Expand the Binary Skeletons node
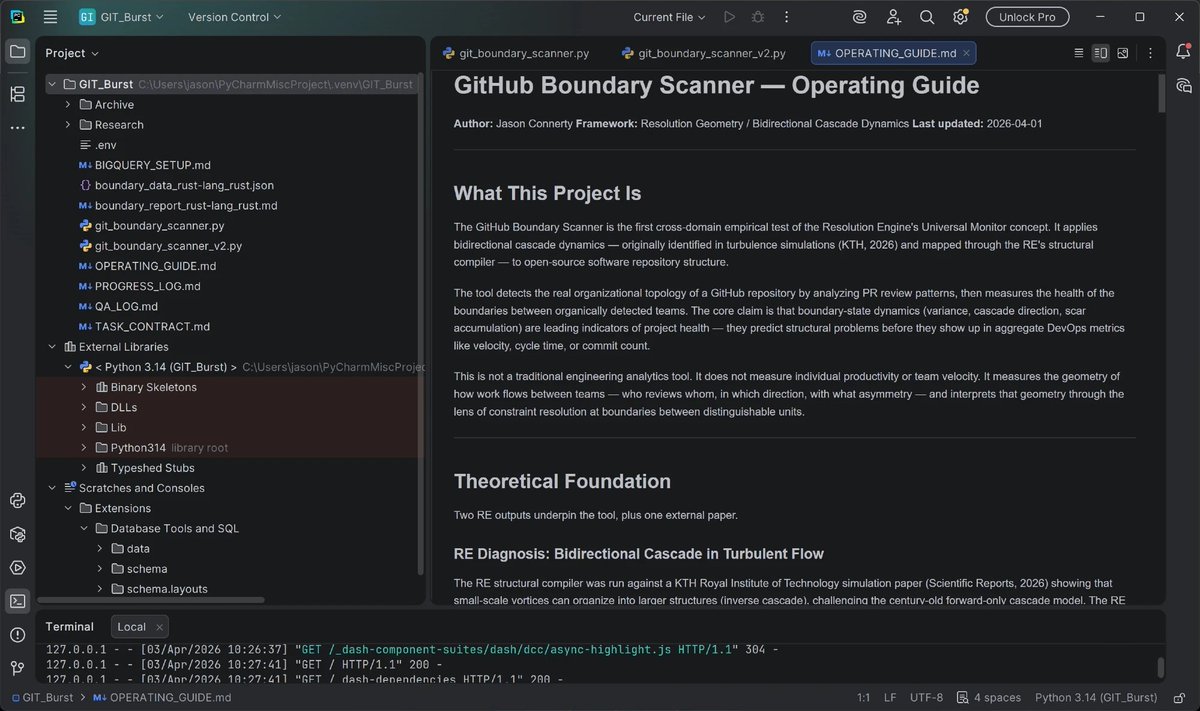This screenshot has width=1200, height=711. point(84,387)
